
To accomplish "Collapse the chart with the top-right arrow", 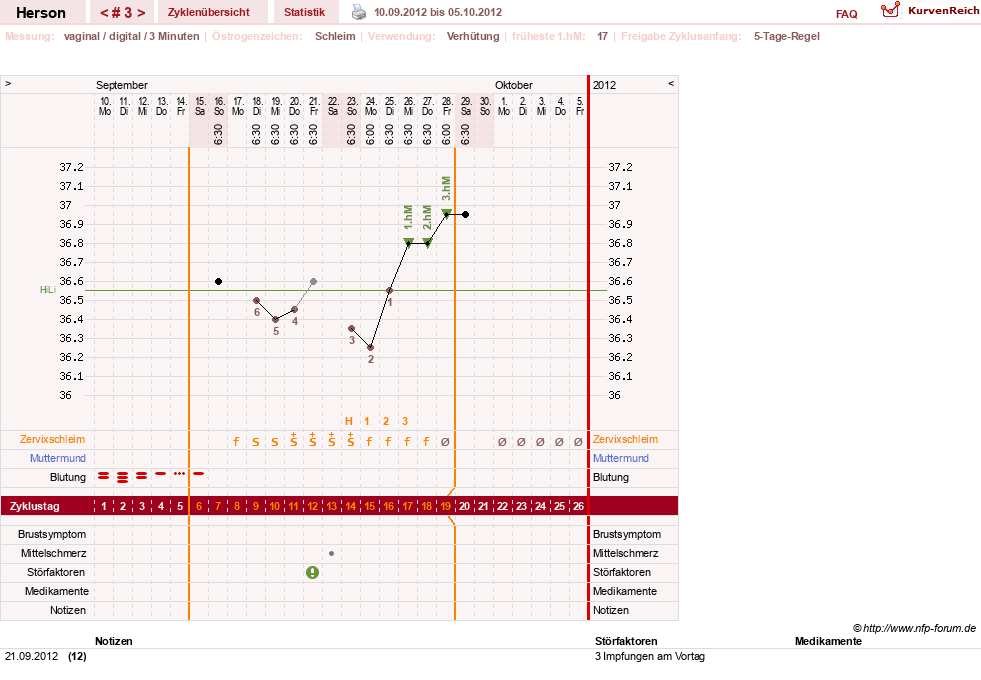I will (x=671, y=83).
